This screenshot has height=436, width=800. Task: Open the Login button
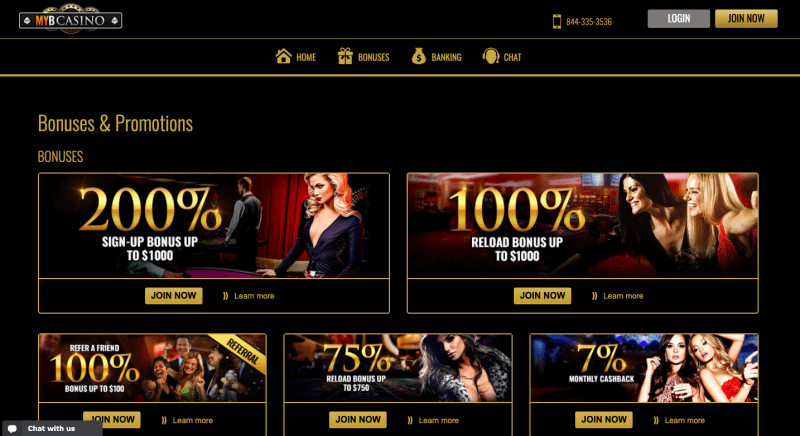(679, 19)
